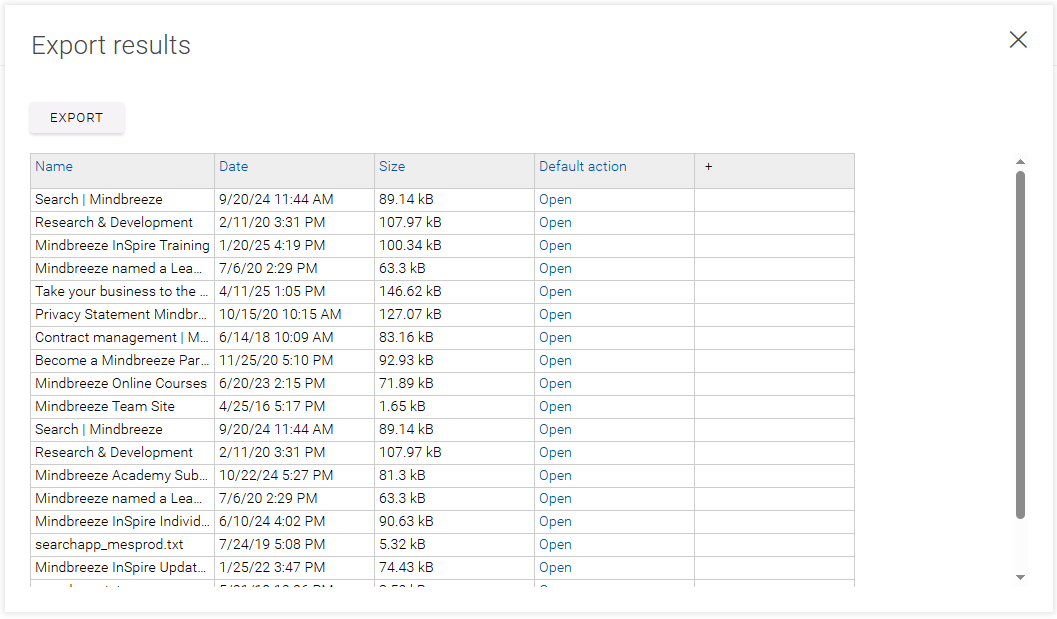Click the size value 92.93 kB
1057x619 pixels.
(x=406, y=360)
